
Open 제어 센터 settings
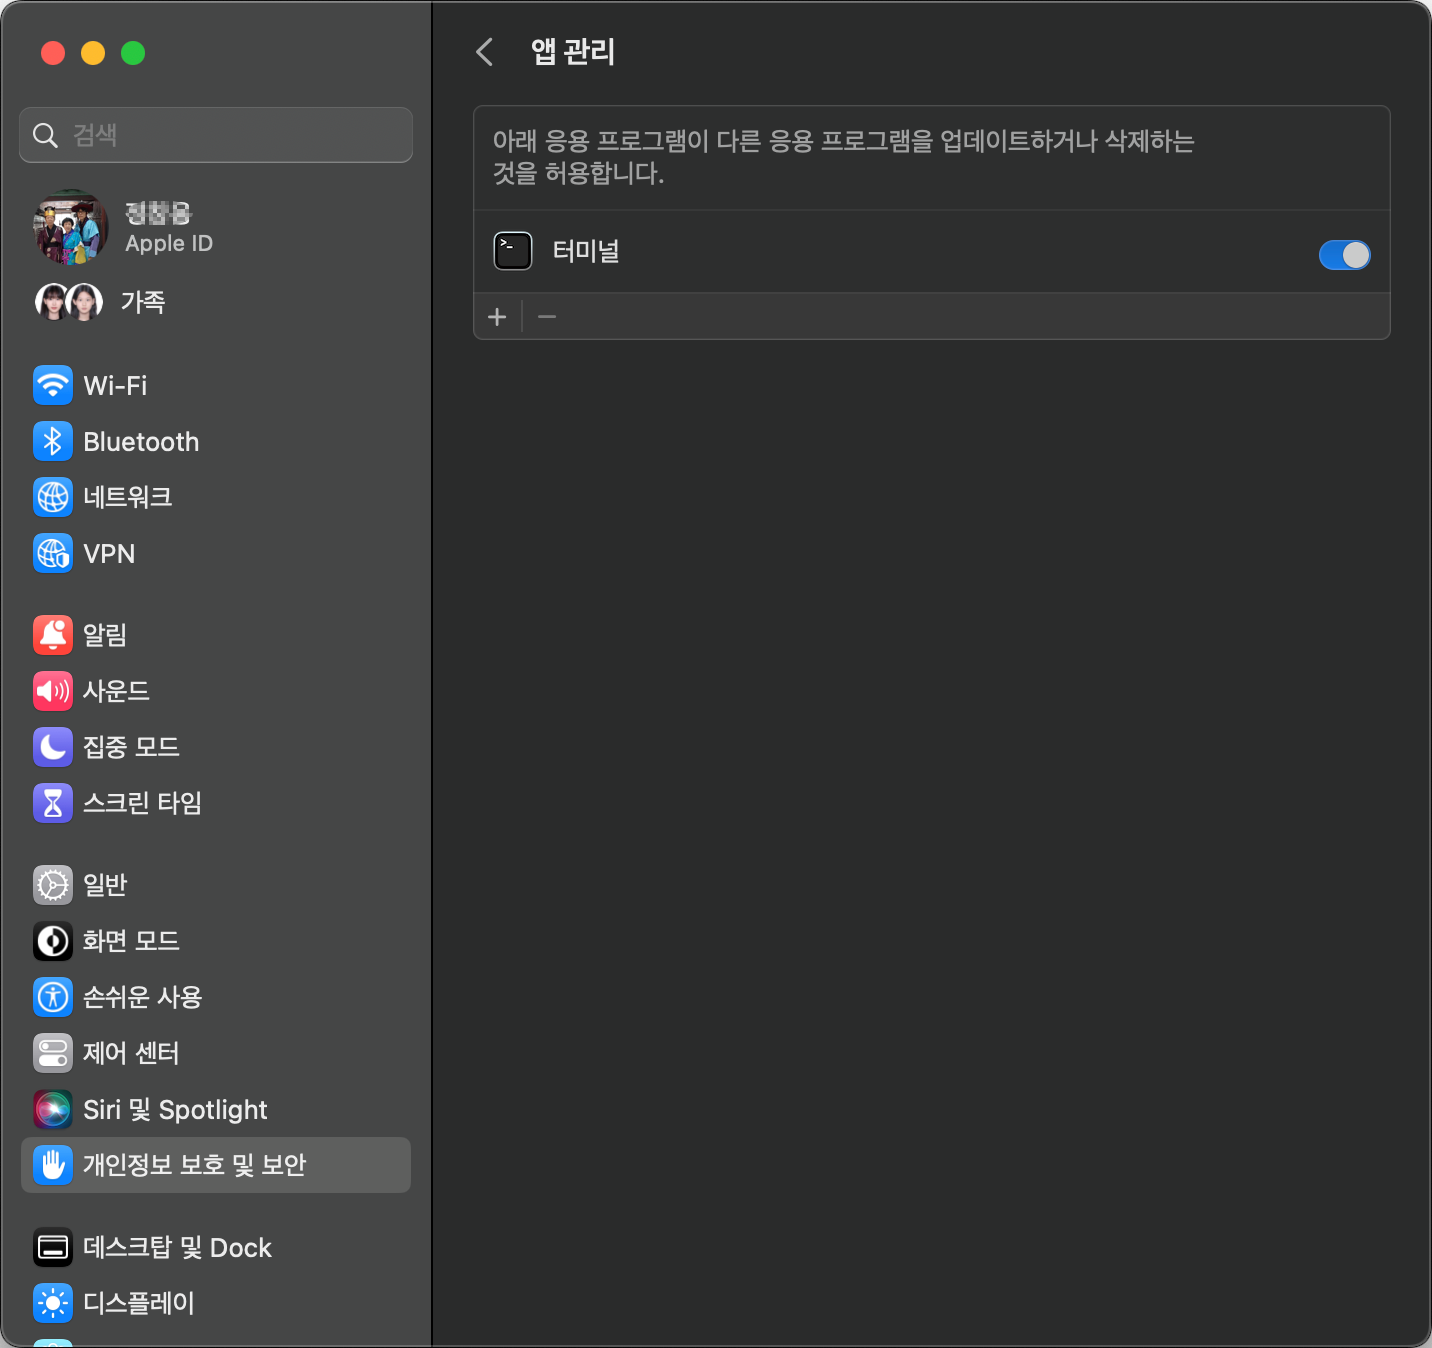(x=130, y=1053)
